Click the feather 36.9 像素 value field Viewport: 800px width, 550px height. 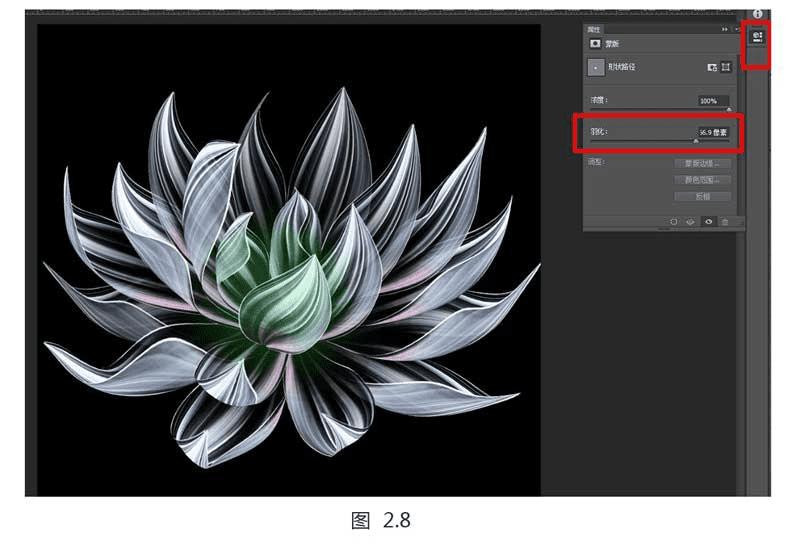coord(713,132)
